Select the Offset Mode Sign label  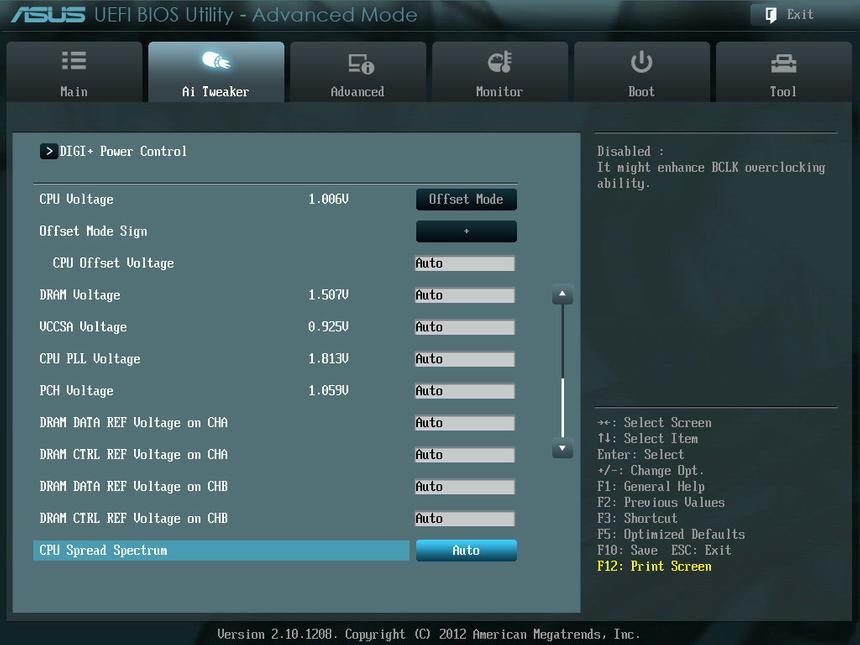coord(93,231)
